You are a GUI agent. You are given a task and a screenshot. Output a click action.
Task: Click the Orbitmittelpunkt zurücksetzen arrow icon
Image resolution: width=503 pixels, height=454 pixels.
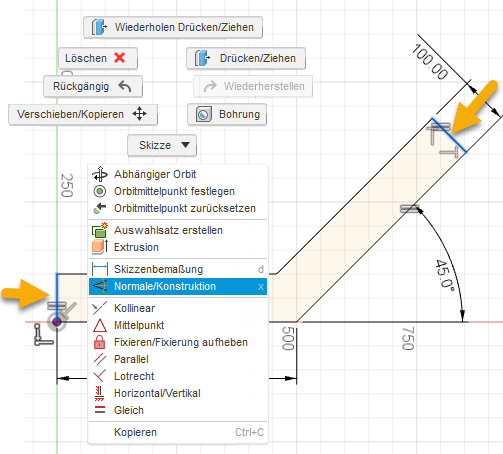[x=100, y=208]
